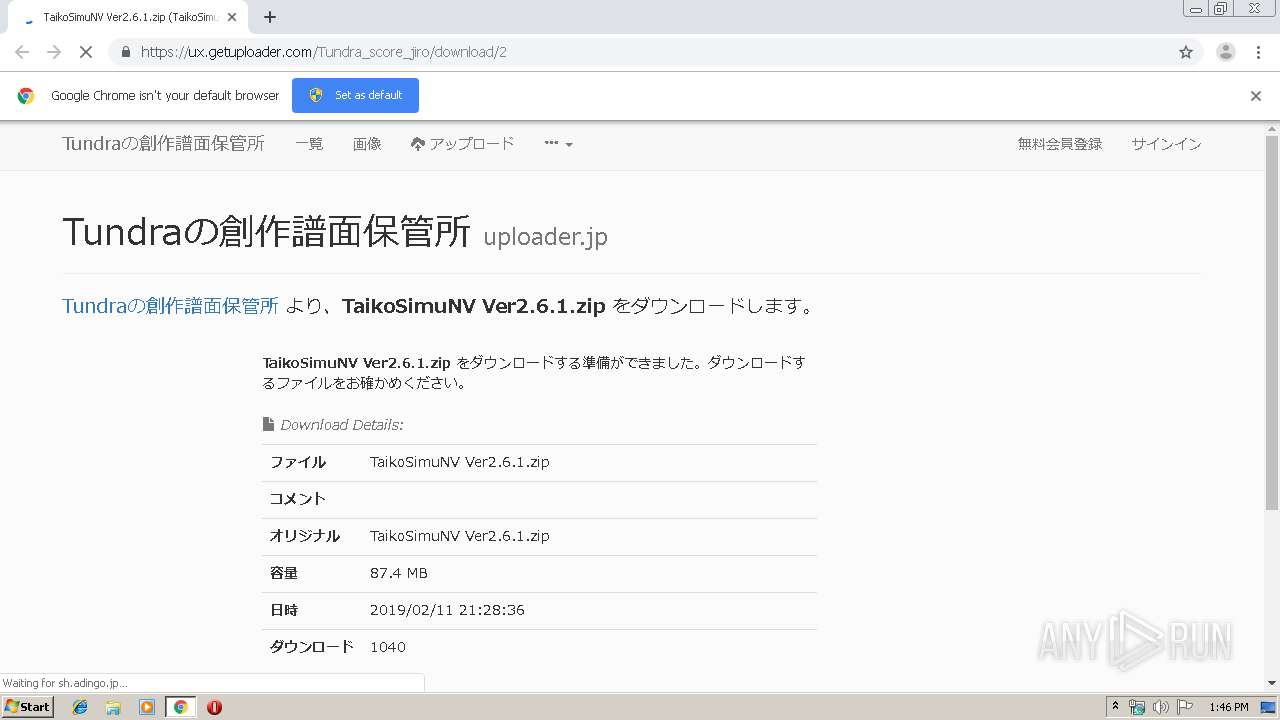This screenshot has width=1280, height=720.
Task: Click the 2019/02/11 21:28:36 date value
Action: pos(447,610)
